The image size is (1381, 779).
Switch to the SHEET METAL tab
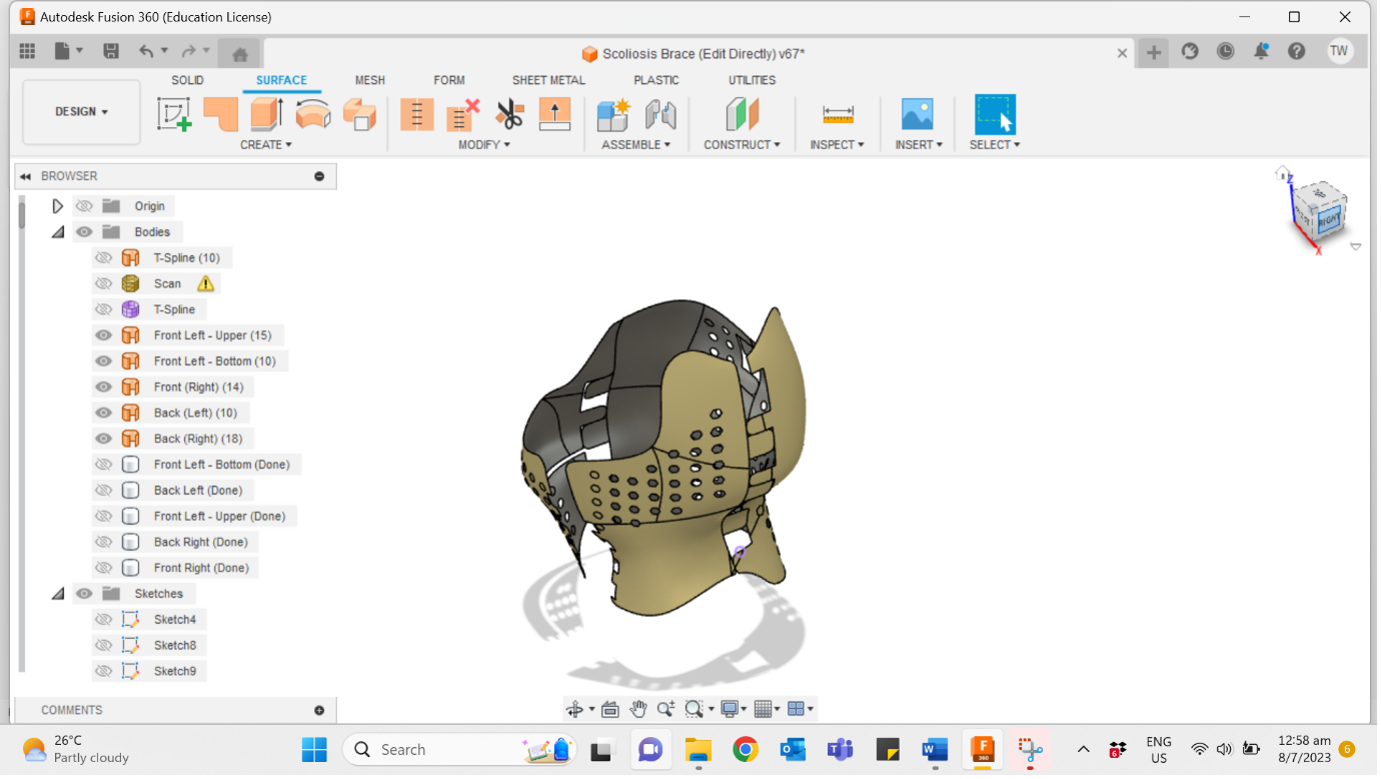[549, 80]
